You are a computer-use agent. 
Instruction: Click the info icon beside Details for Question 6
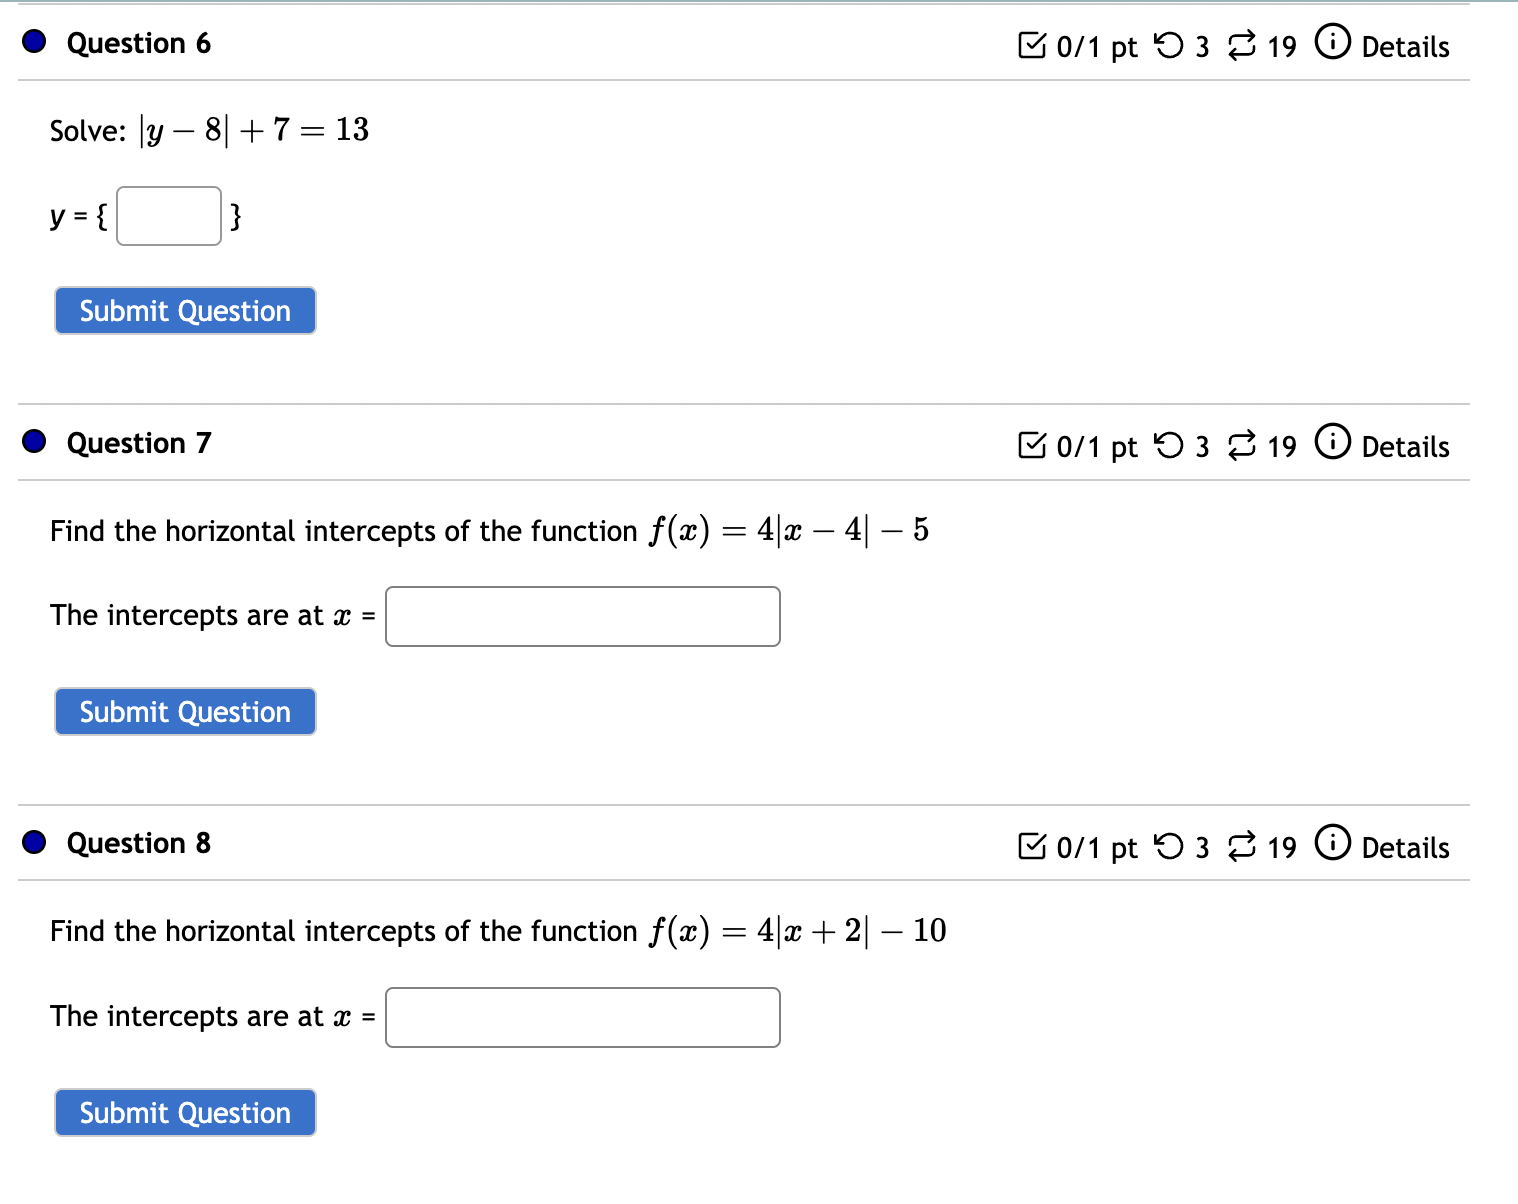[1333, 44]
